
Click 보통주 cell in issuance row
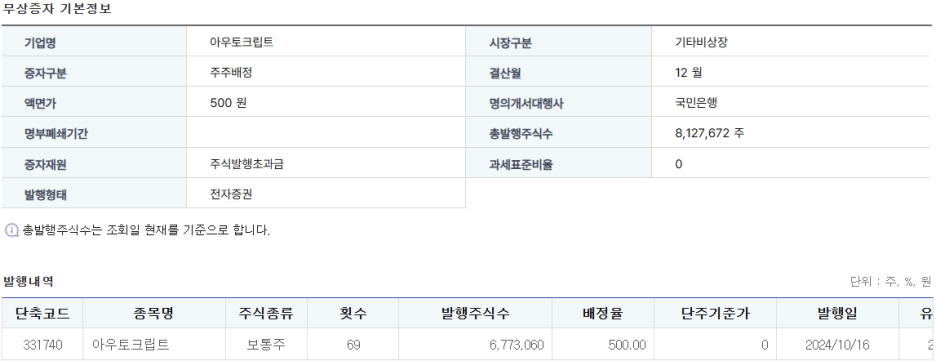coord(266,345)
